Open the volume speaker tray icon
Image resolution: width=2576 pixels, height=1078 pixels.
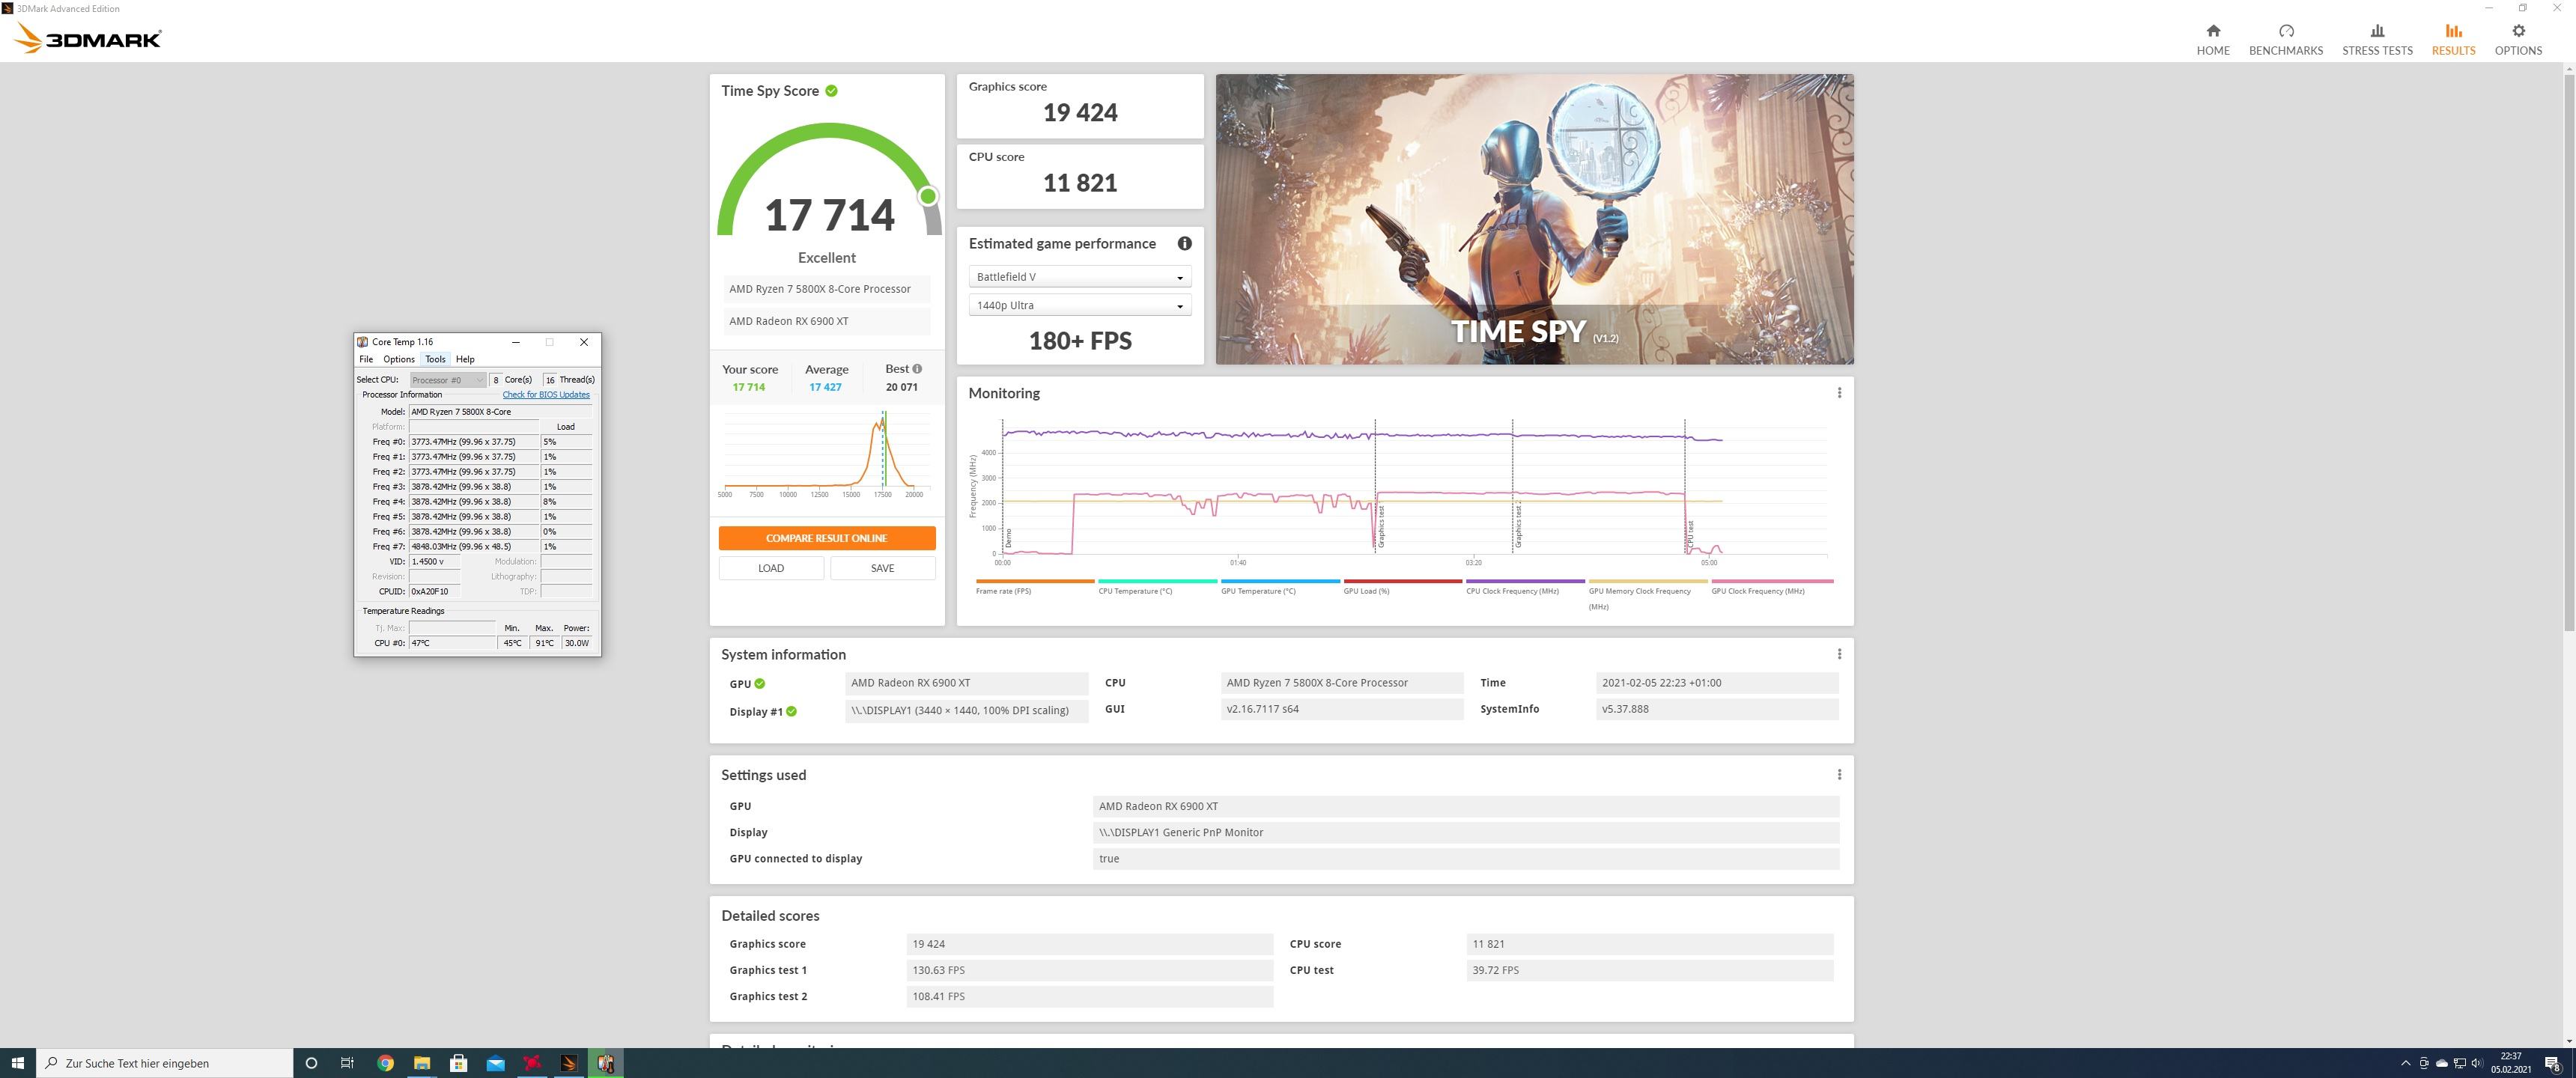point(2477,1063)
